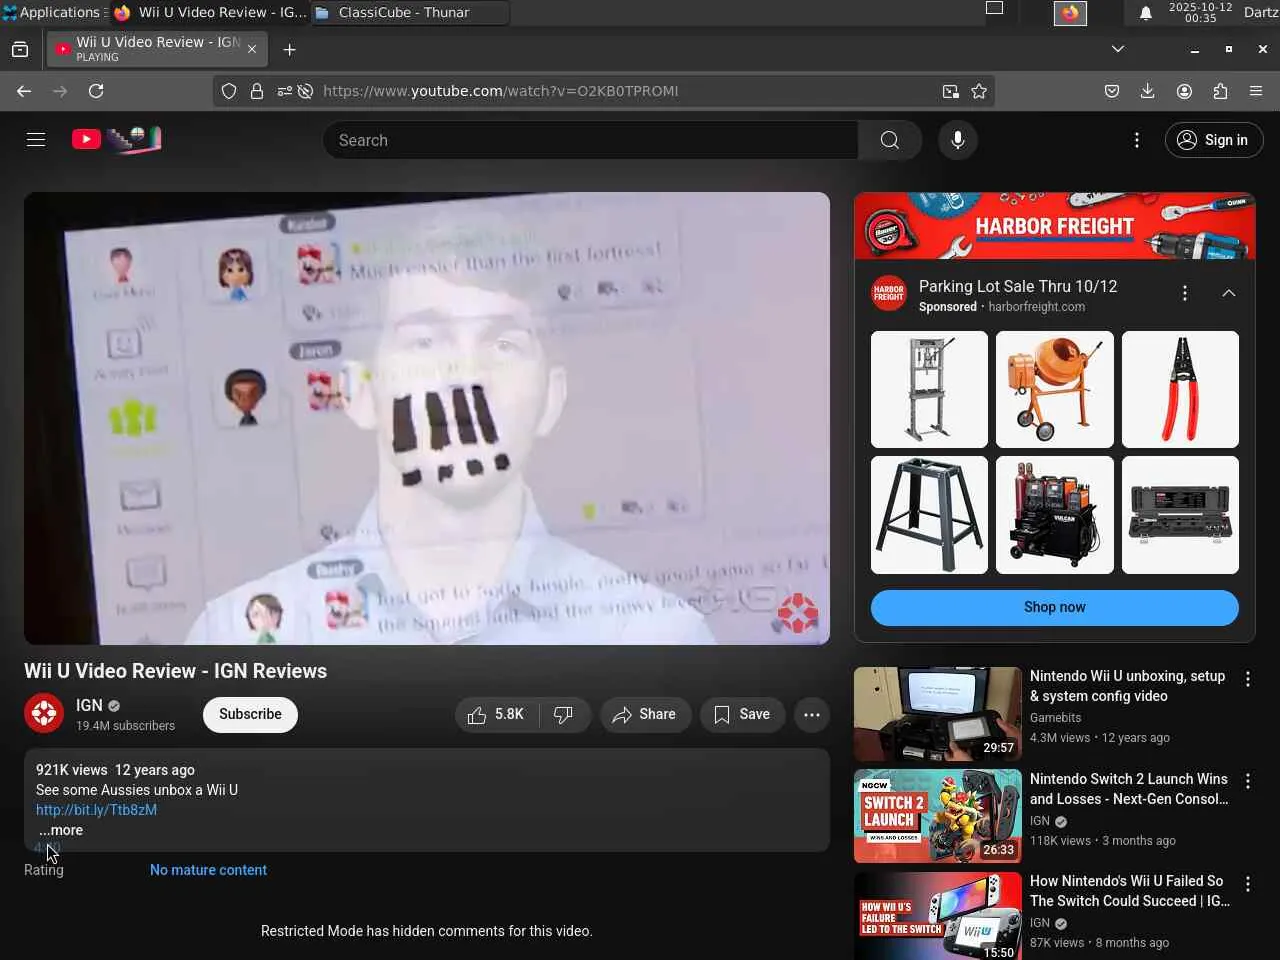This screenshot has height=960, width=1280.
Task: Open Firefox downloads panel
Action: (1147, 91)
